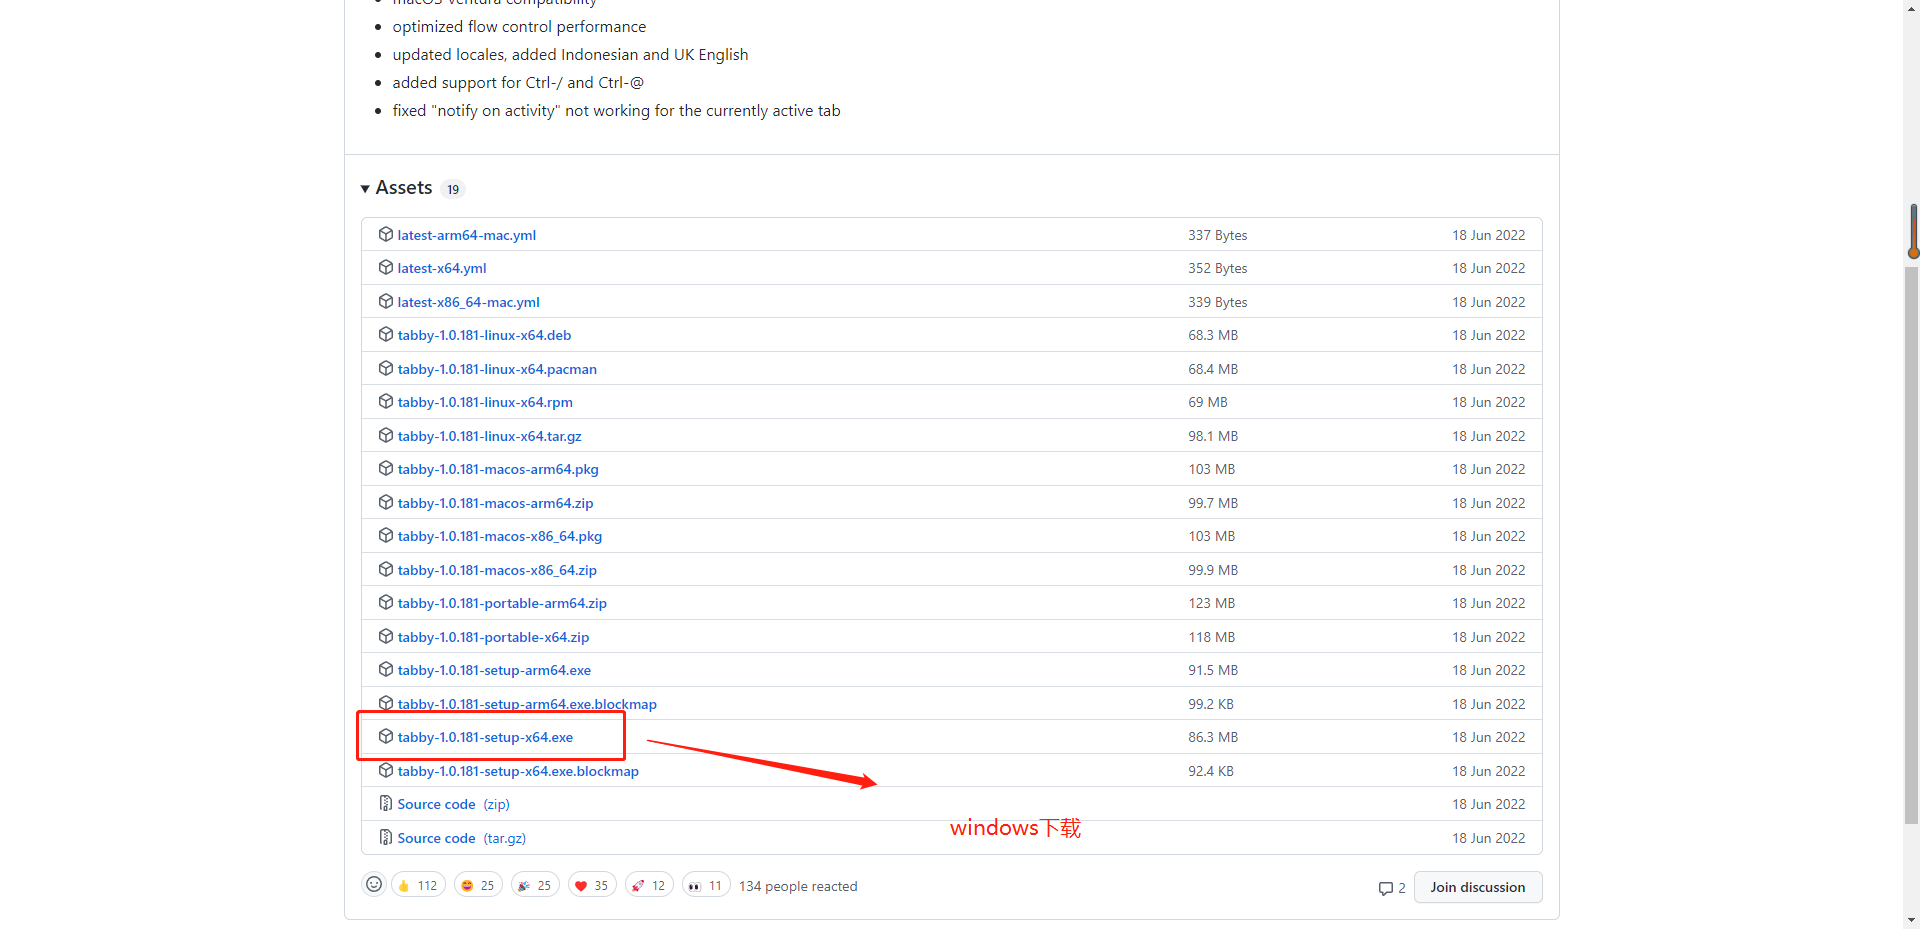Click package icon beside setup-x64.exe.blockmap
Image resolution: width=1920 pixels, height=929 pixels.
[386, 770]
